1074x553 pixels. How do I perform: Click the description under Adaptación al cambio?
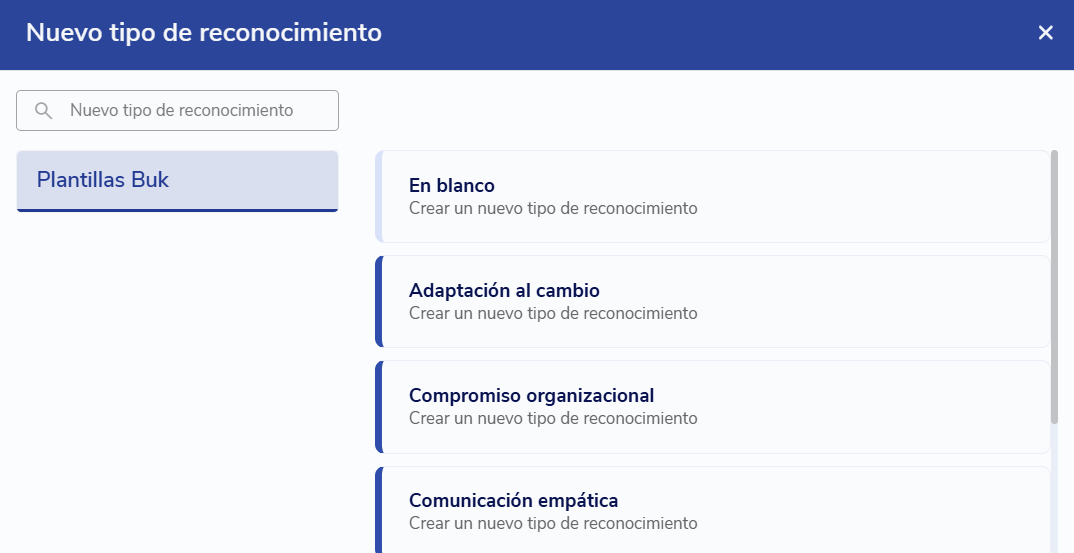point(553,314)
